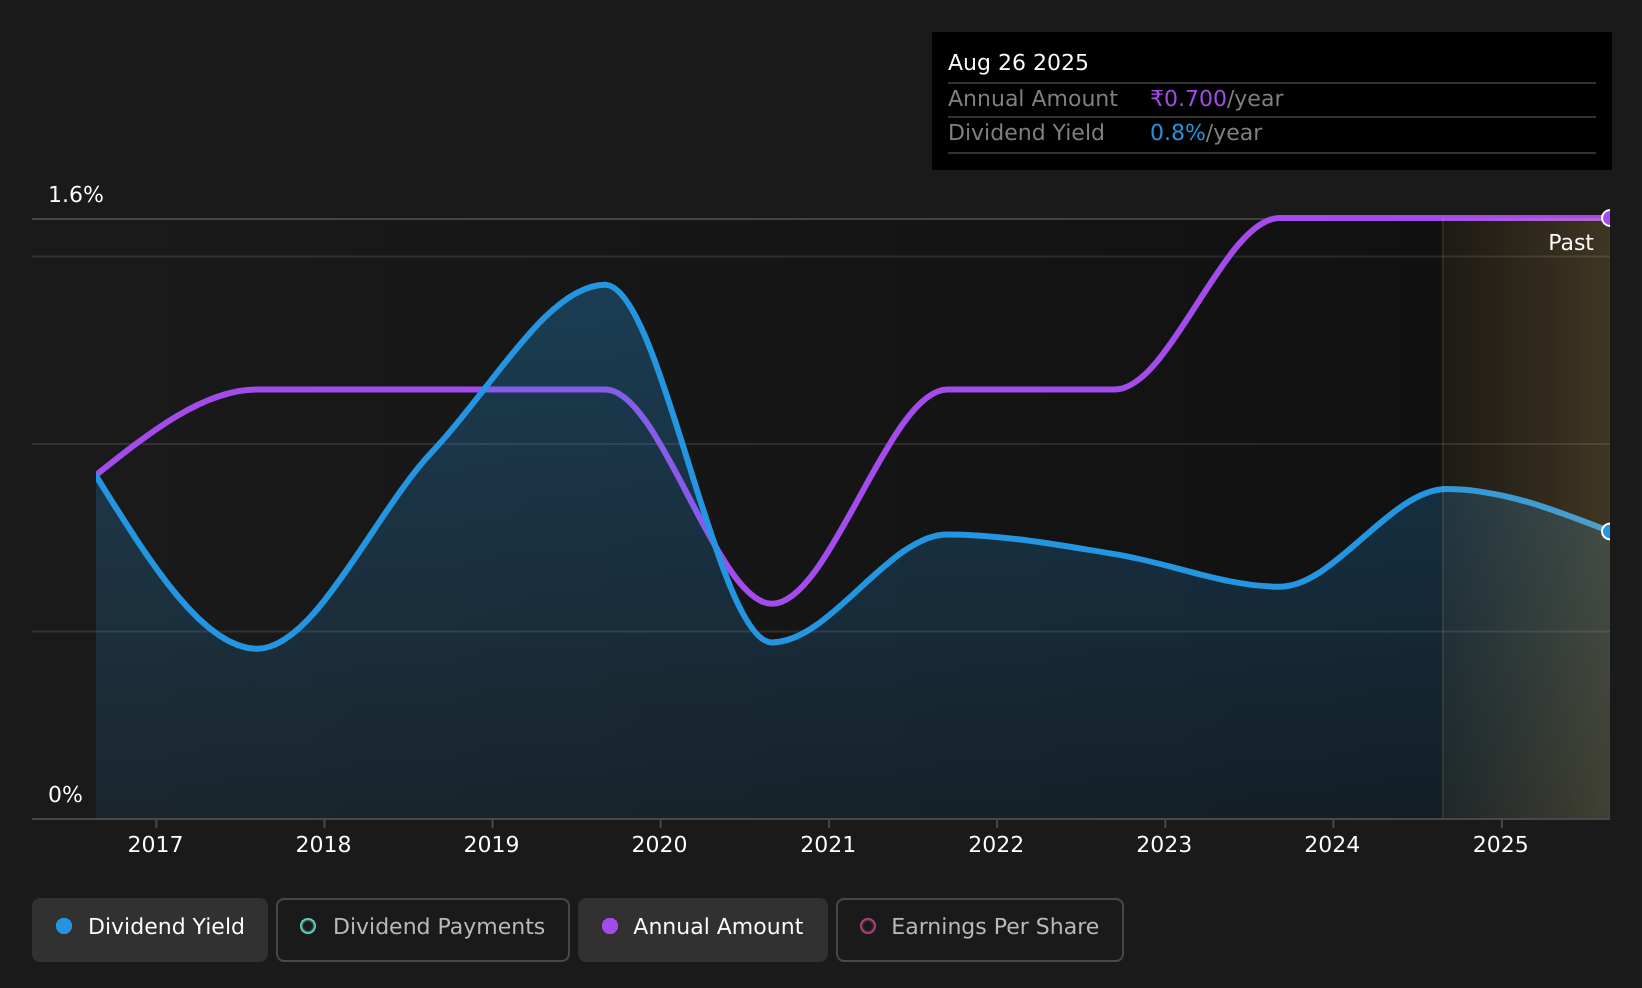
Task: Click the teal Dividend Payments circle icon
Action: pos(308,926)
